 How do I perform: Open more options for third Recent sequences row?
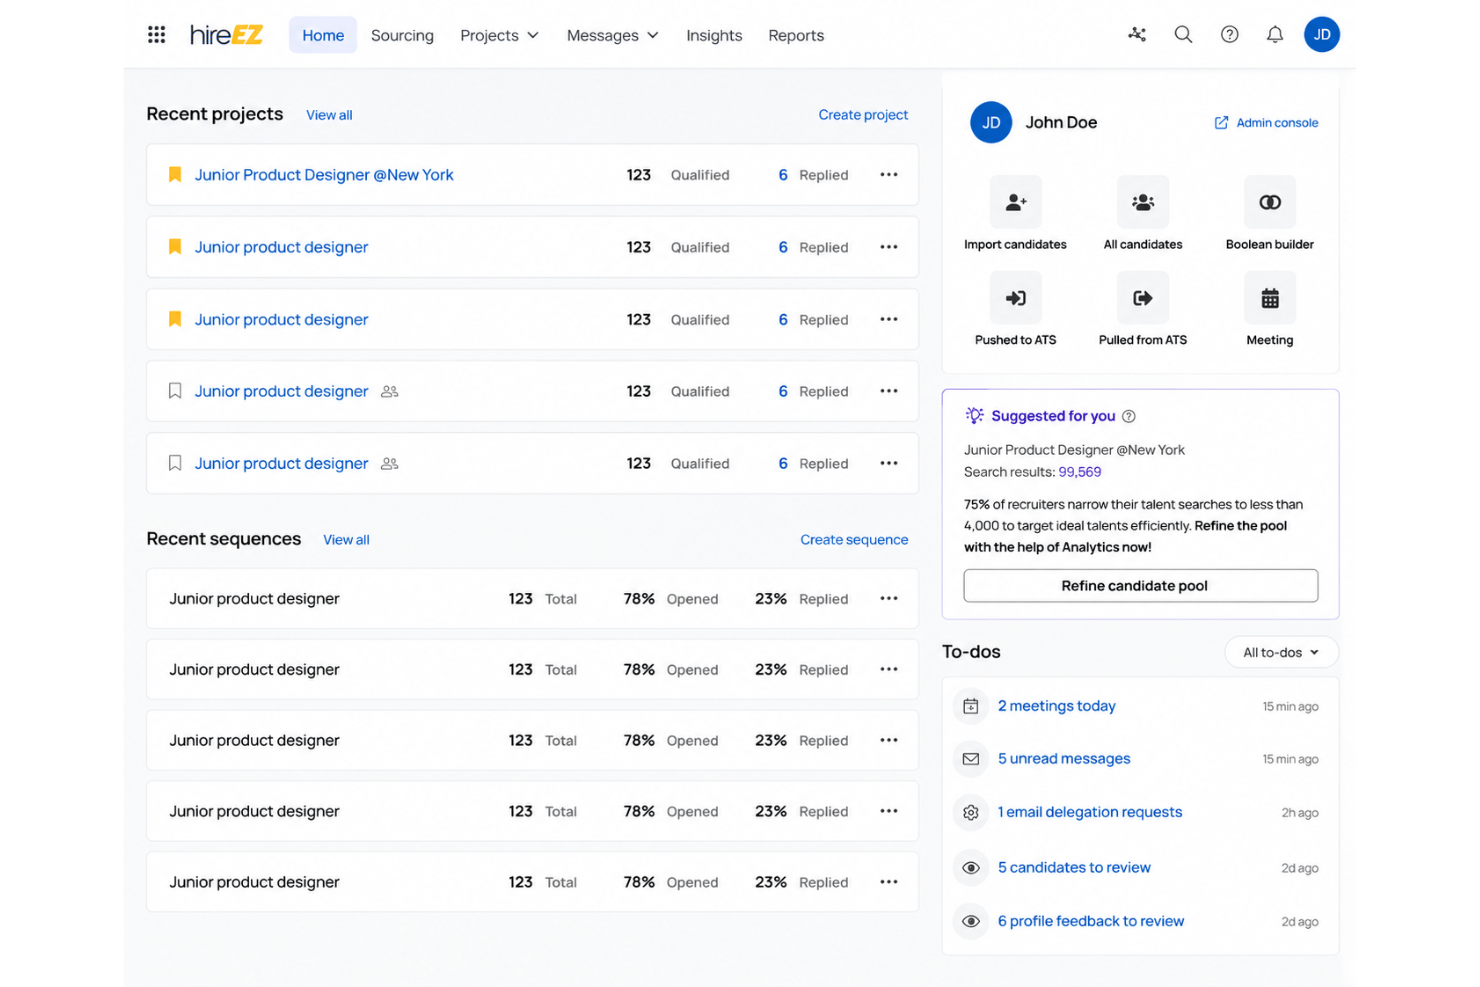click(x=889, y=740)
